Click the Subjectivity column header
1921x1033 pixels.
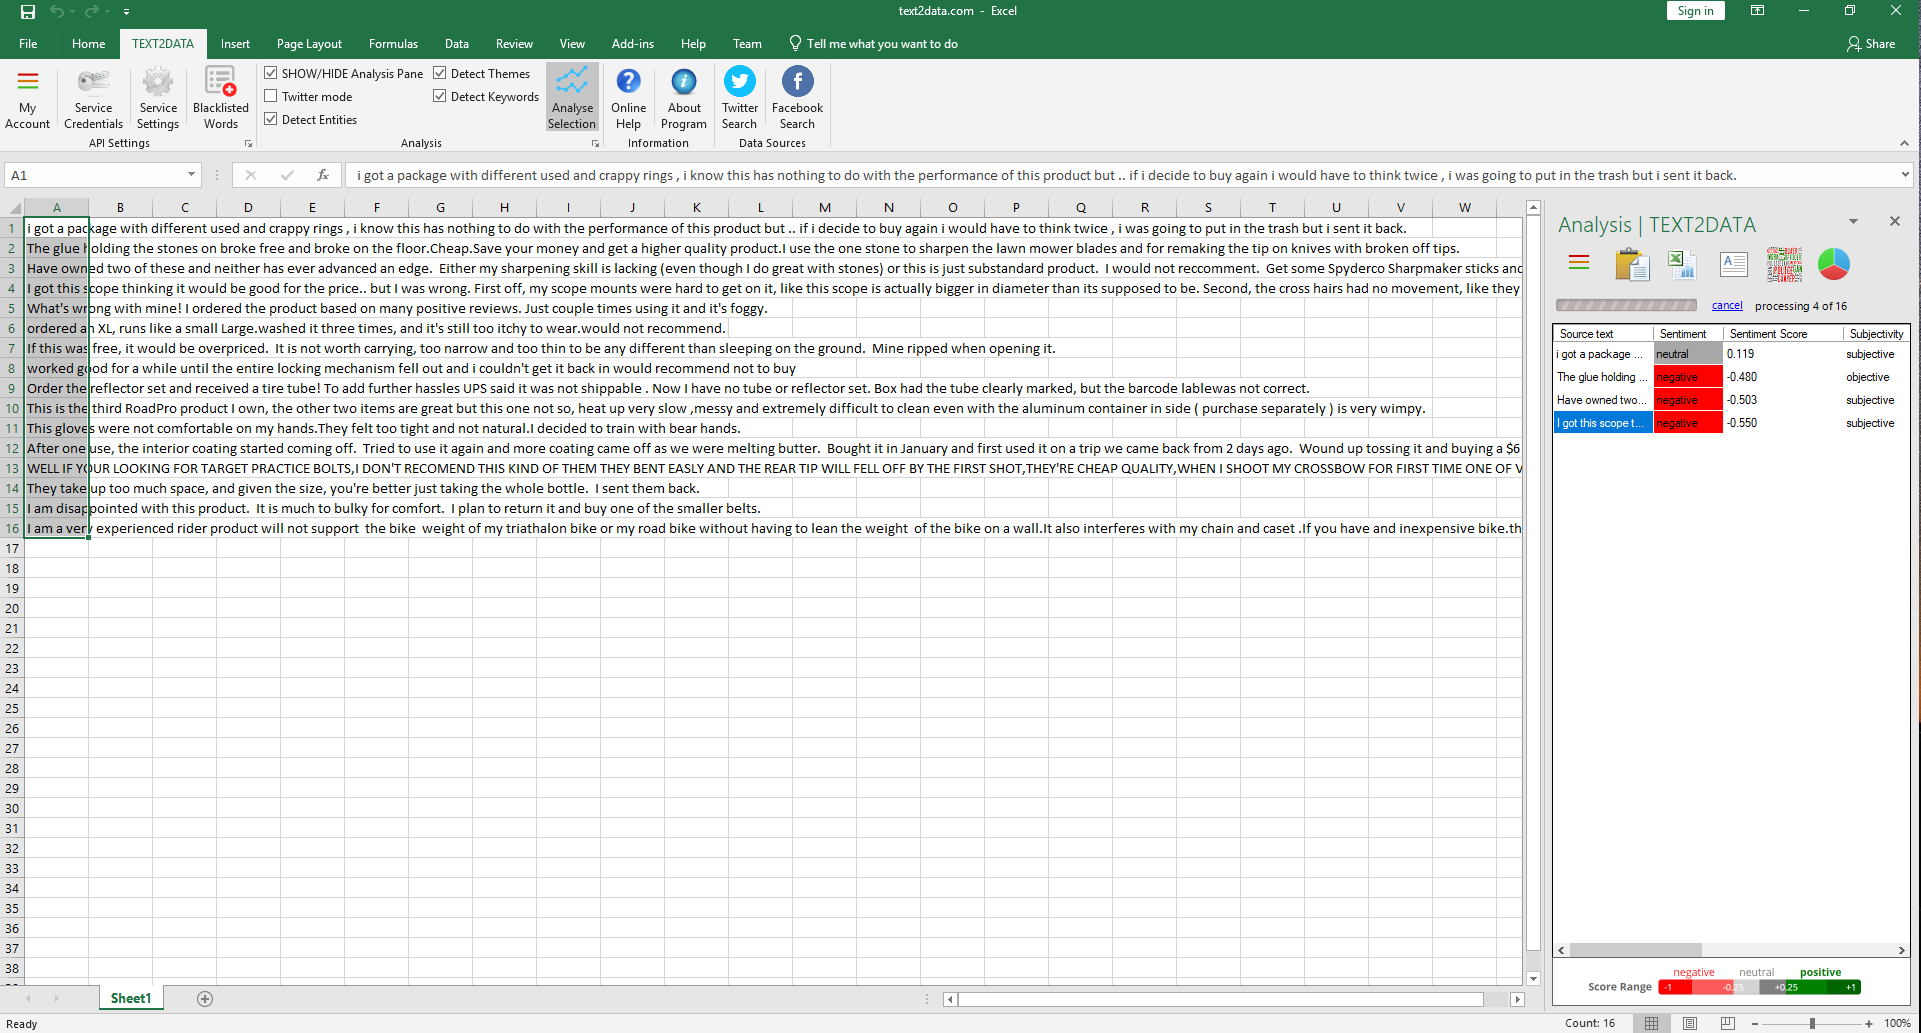point(1876,334)
